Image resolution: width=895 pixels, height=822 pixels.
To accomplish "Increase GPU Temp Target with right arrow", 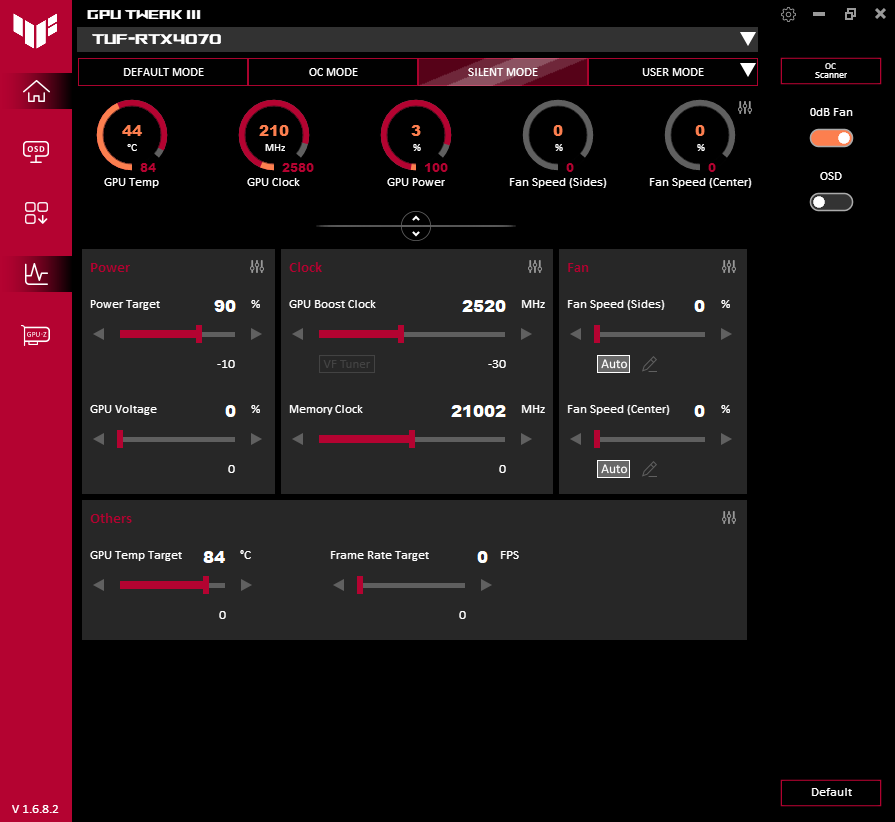I will tap(246, 585).
